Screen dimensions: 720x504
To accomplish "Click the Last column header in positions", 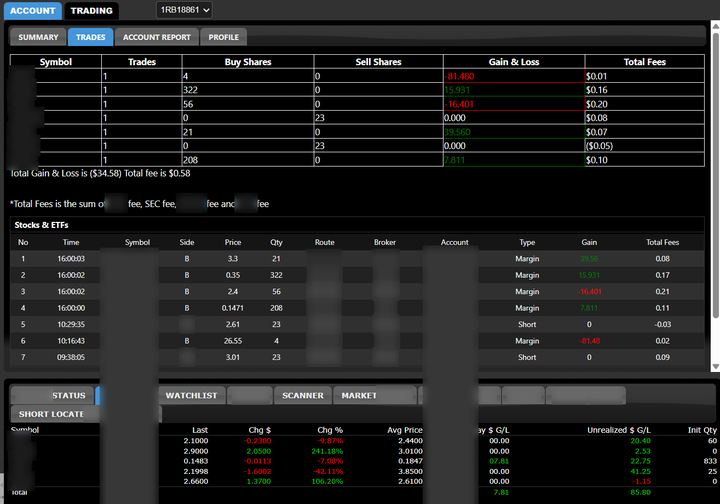I will [200, 430].
